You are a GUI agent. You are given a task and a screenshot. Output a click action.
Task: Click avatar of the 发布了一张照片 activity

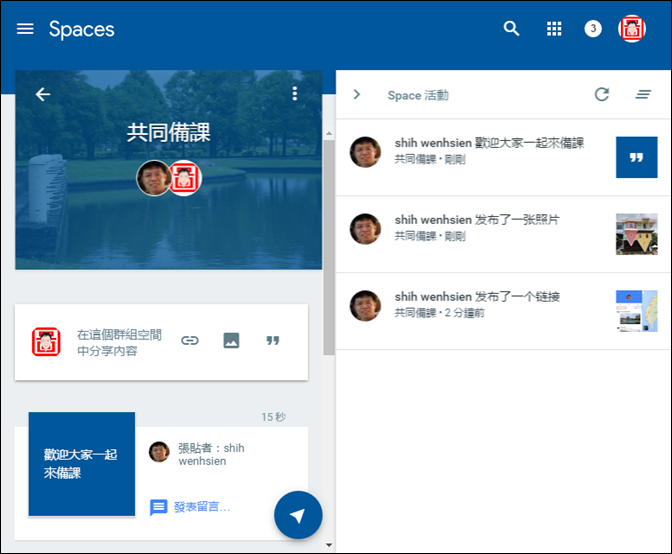(365, 229)
